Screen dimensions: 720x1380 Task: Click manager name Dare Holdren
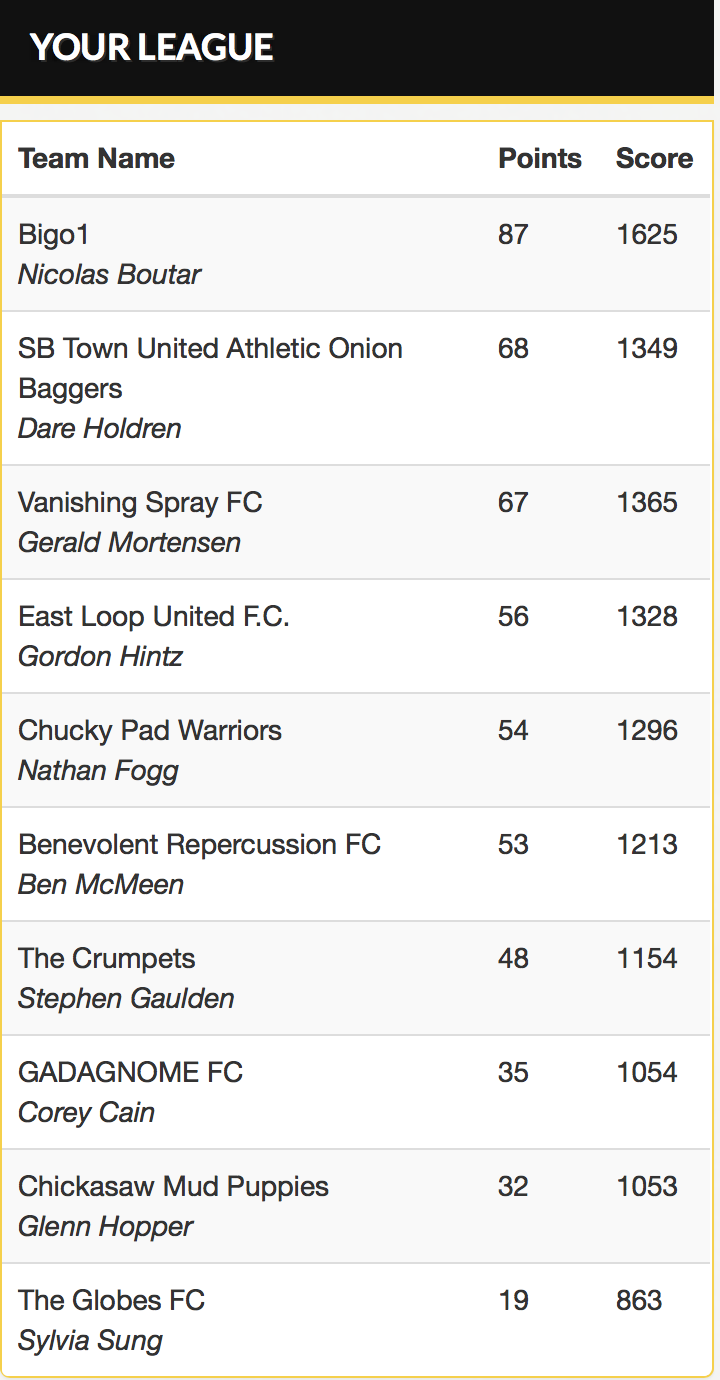(x=100, y=428)
